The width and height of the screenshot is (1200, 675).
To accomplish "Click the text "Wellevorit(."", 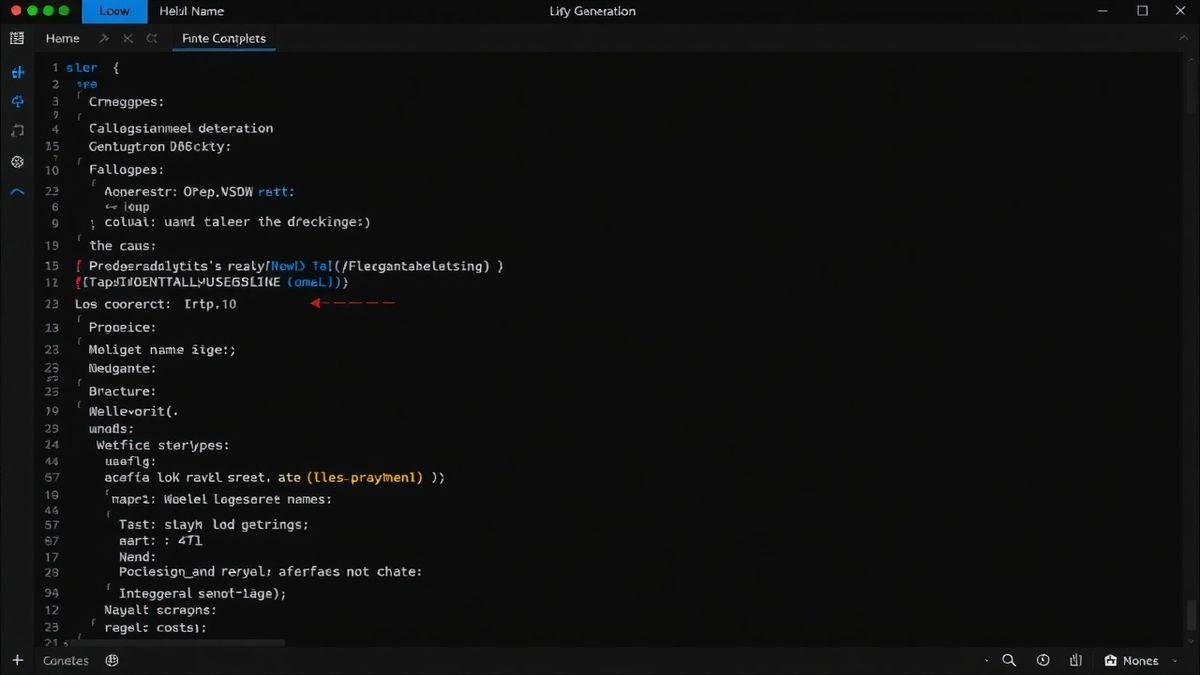I will tap(133, 411).
